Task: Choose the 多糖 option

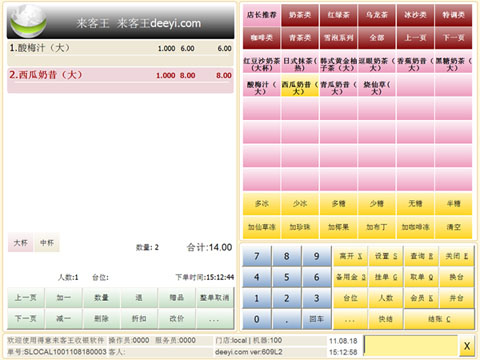Action: point(338,204)
